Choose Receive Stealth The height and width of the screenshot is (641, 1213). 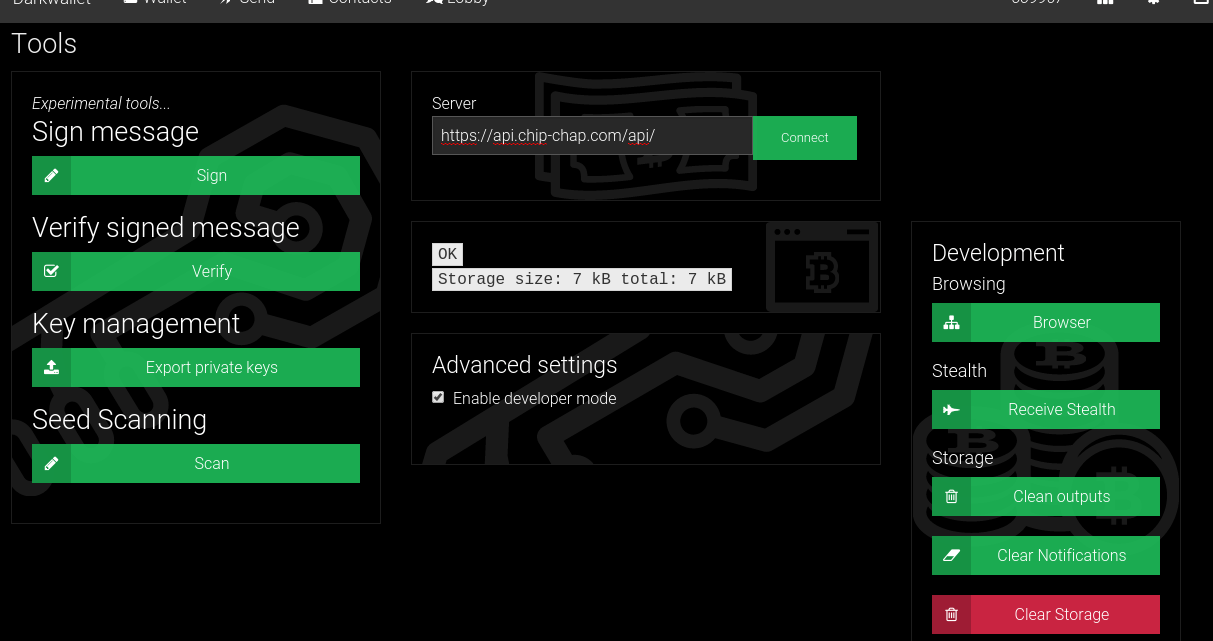pyautogui.click(x=1062, y=410)
